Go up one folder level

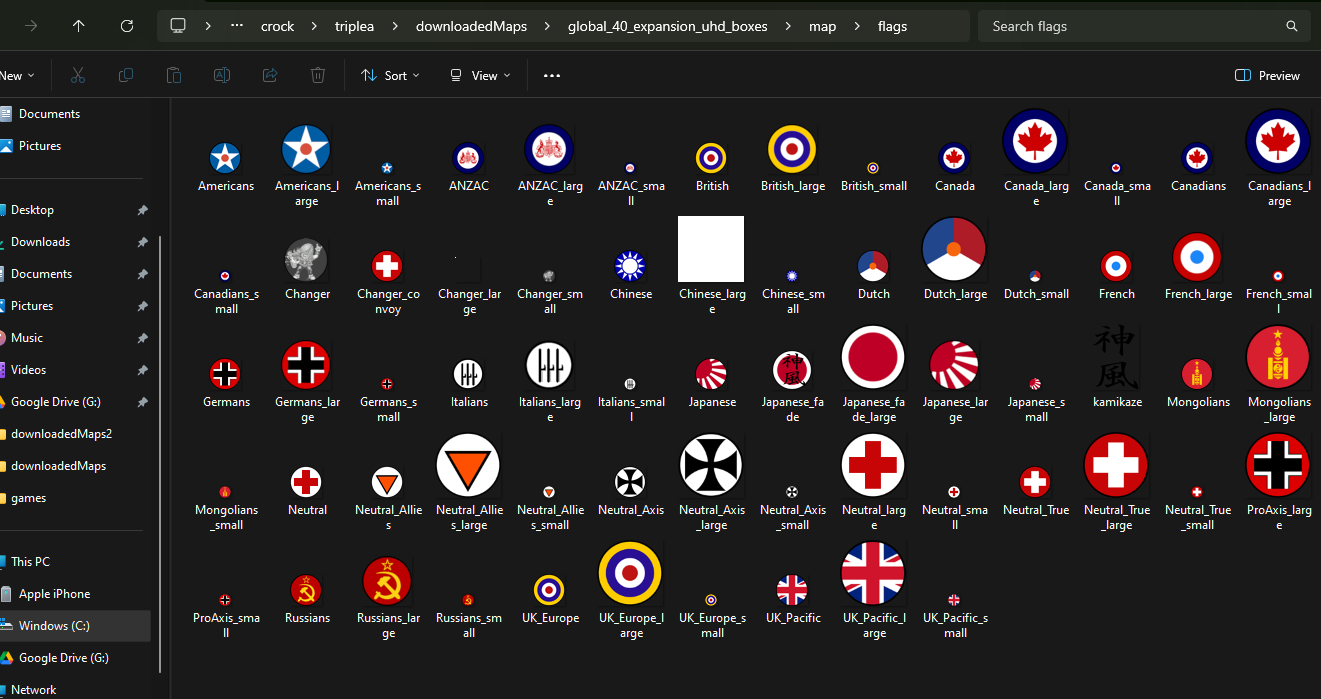tap(79, 26)
